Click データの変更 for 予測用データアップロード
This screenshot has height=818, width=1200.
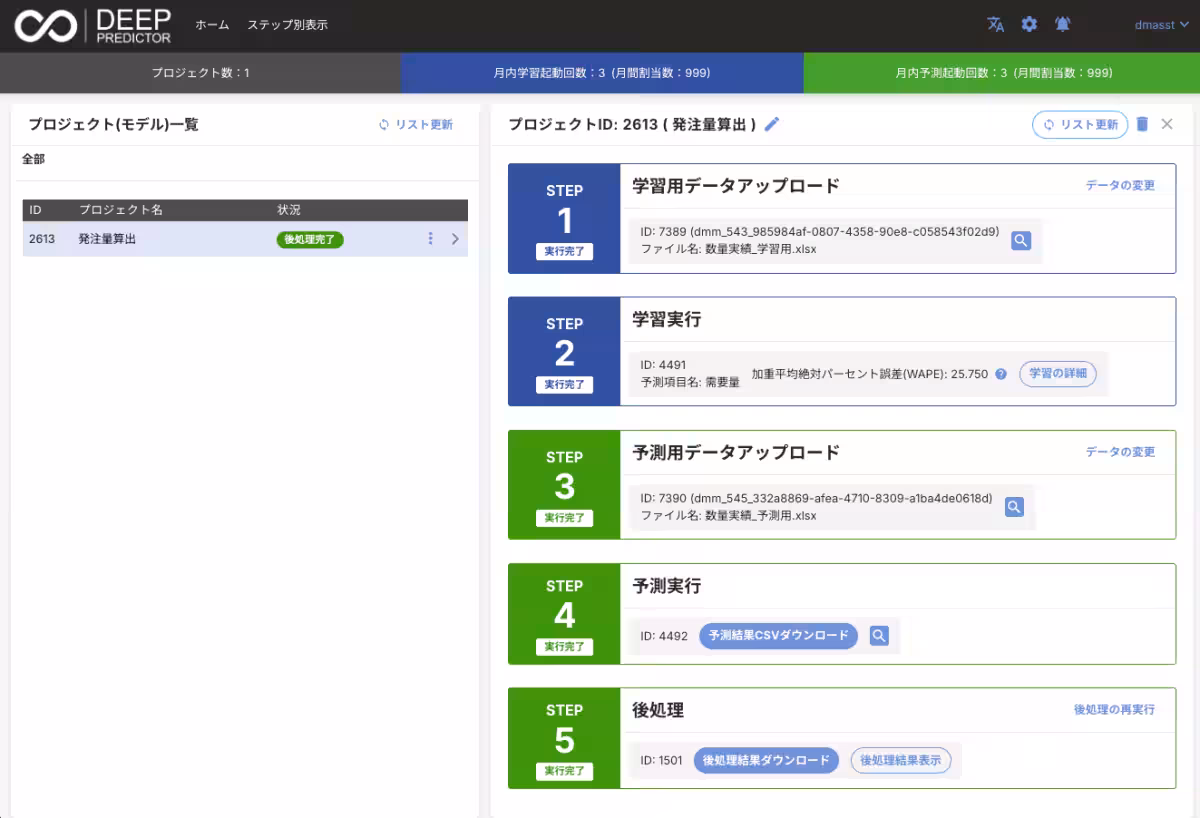[1120, 452]
